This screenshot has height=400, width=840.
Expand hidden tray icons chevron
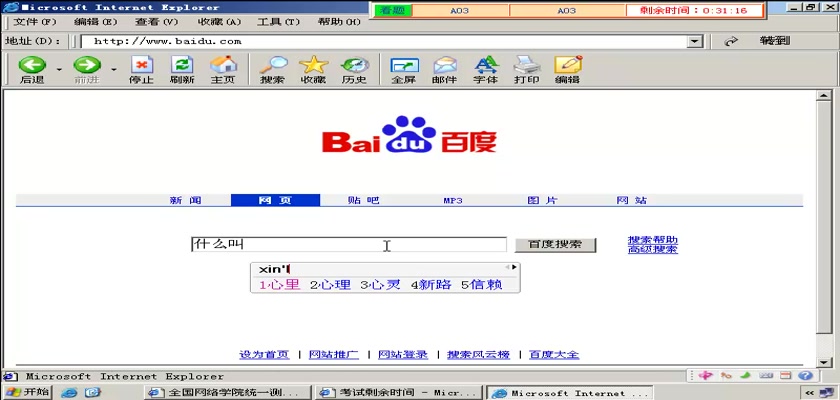pos(809,393)
